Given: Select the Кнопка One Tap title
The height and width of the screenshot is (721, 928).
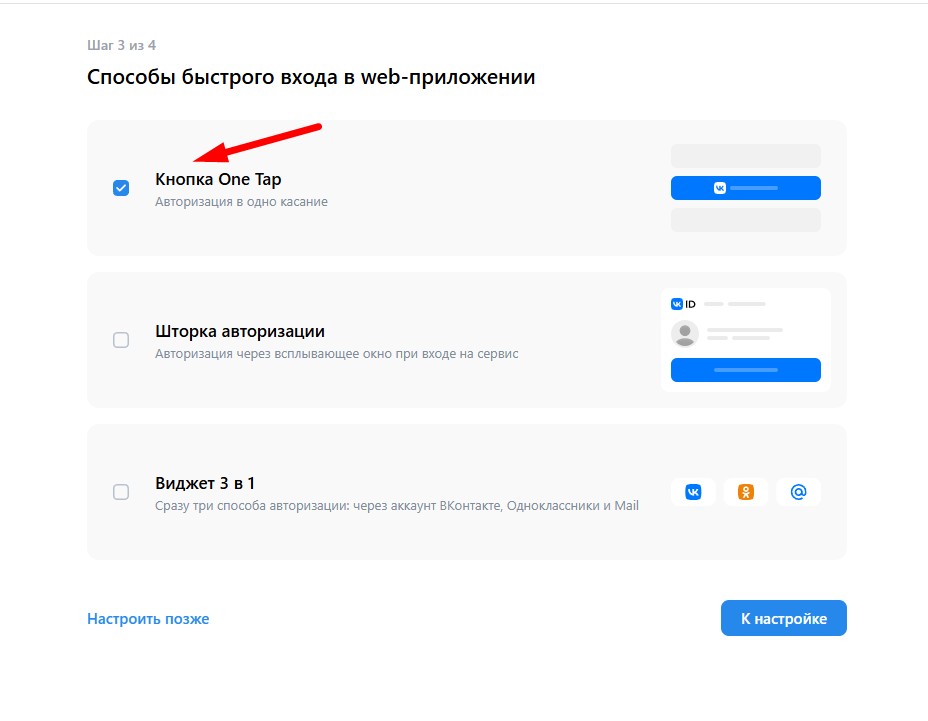Looking at the screenshot, I should [218, 179].
